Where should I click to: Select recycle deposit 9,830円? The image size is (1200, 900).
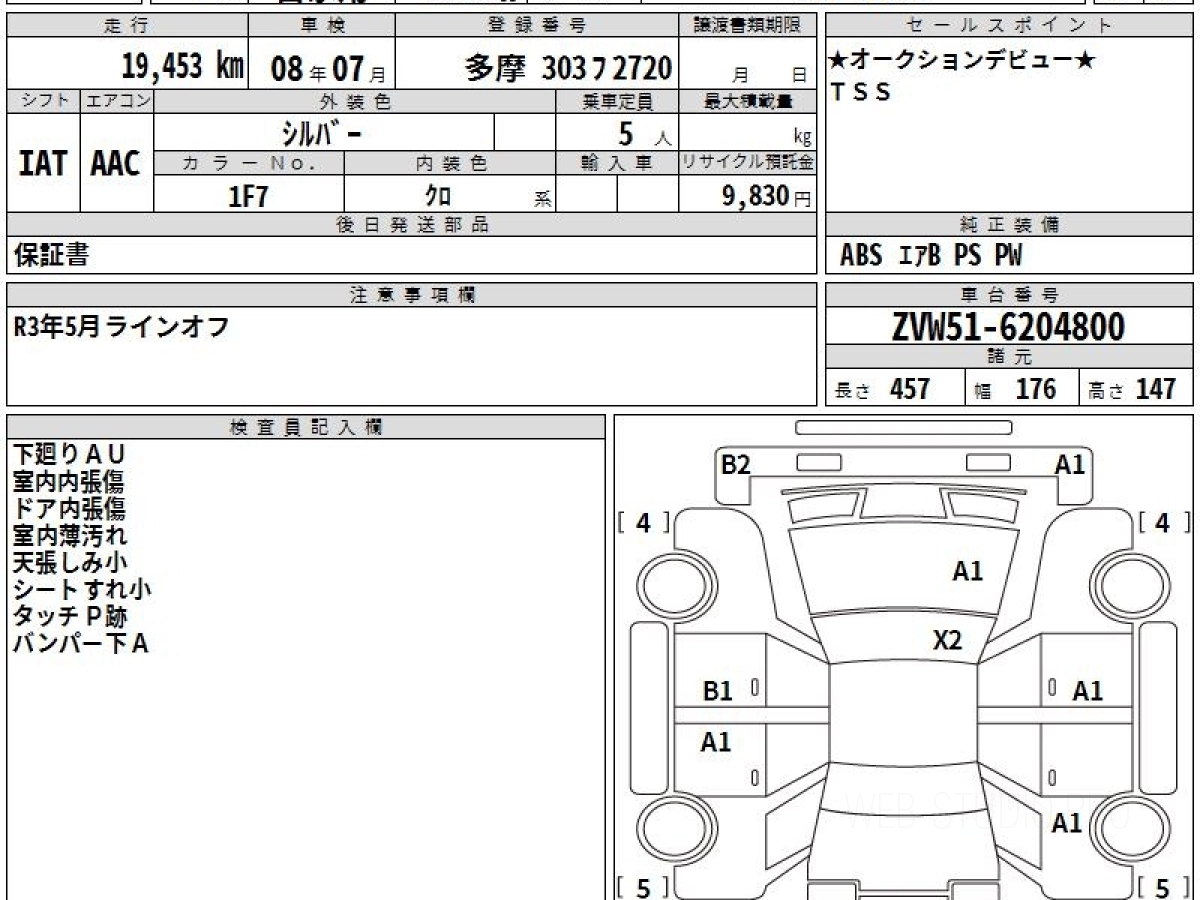click(x=767, y=196)
